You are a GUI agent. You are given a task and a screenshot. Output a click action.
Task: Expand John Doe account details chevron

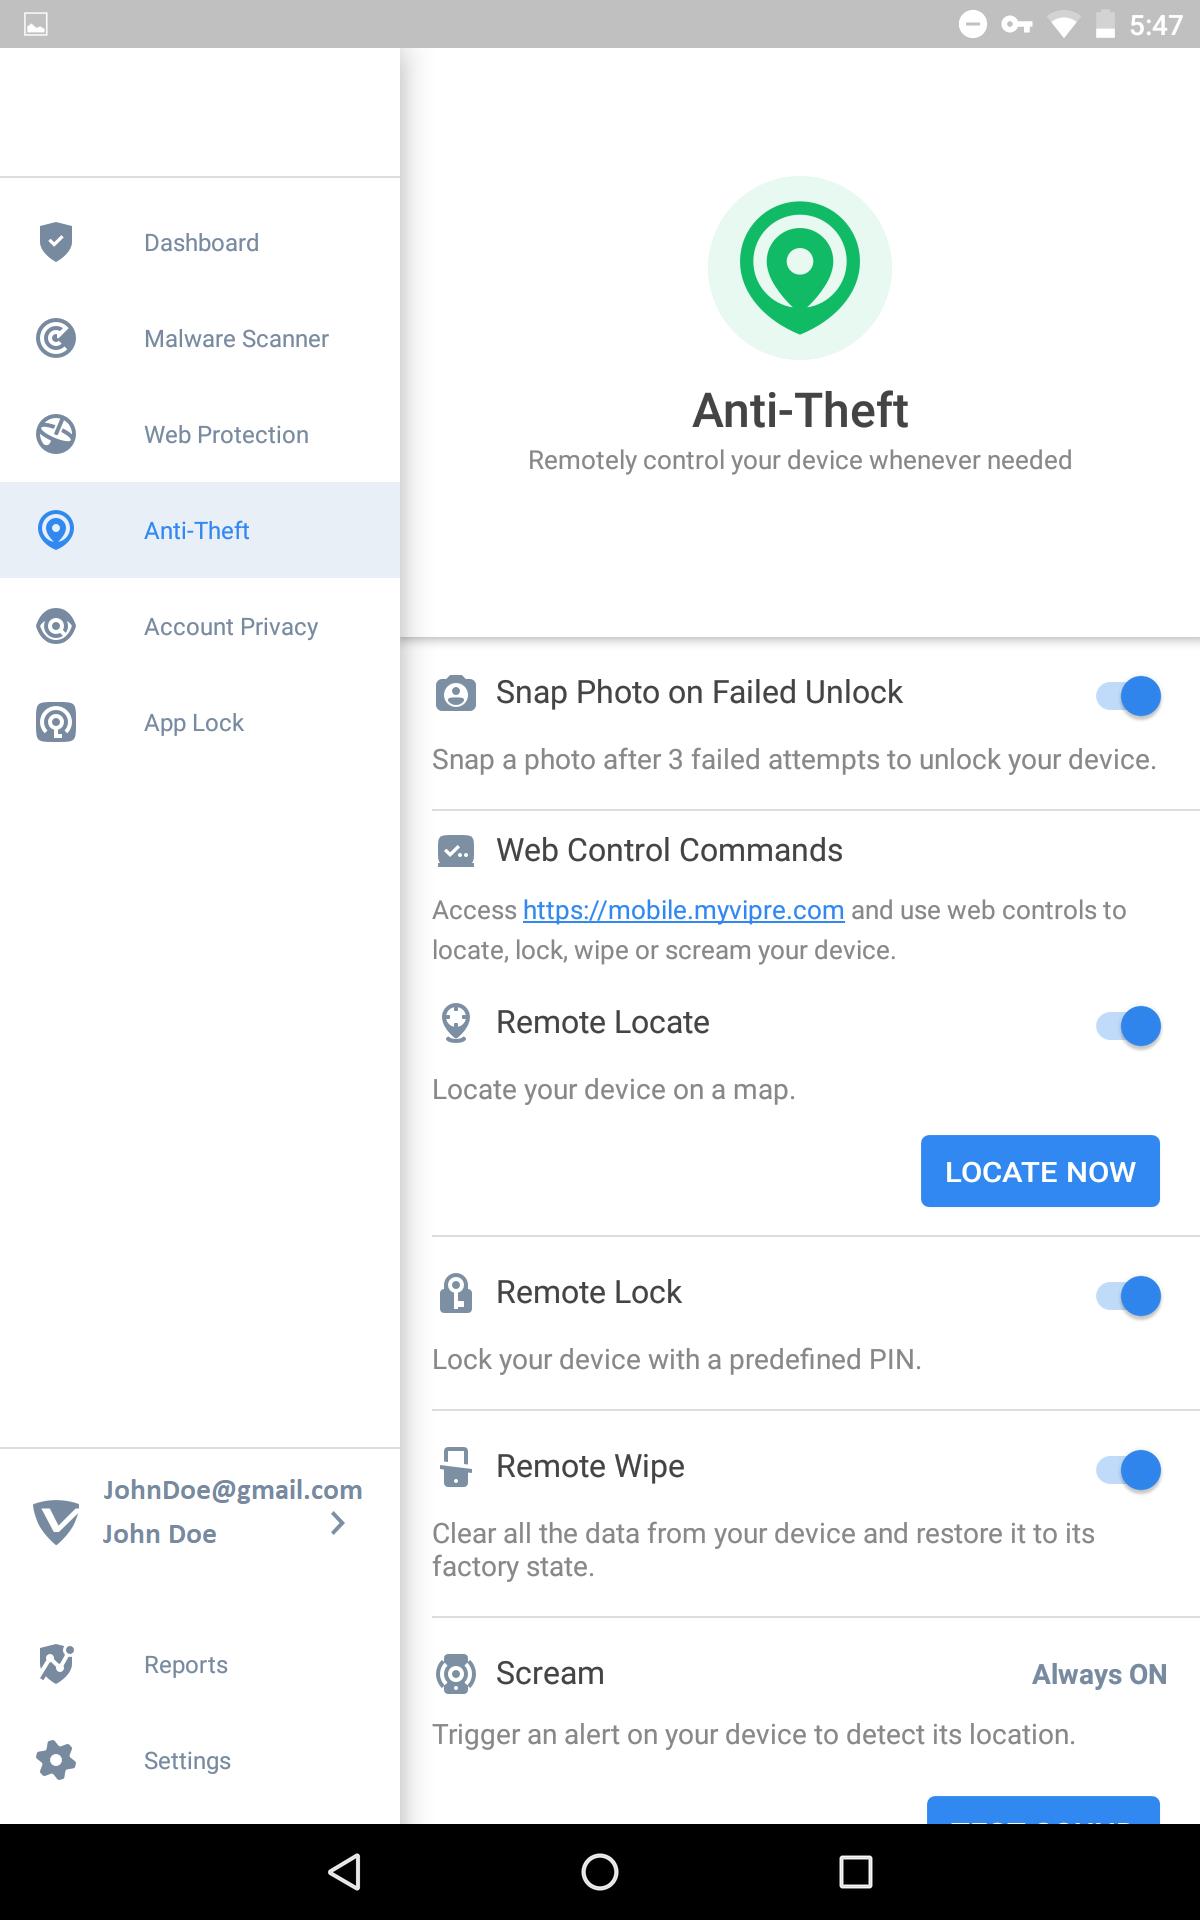click(338, 1522)
